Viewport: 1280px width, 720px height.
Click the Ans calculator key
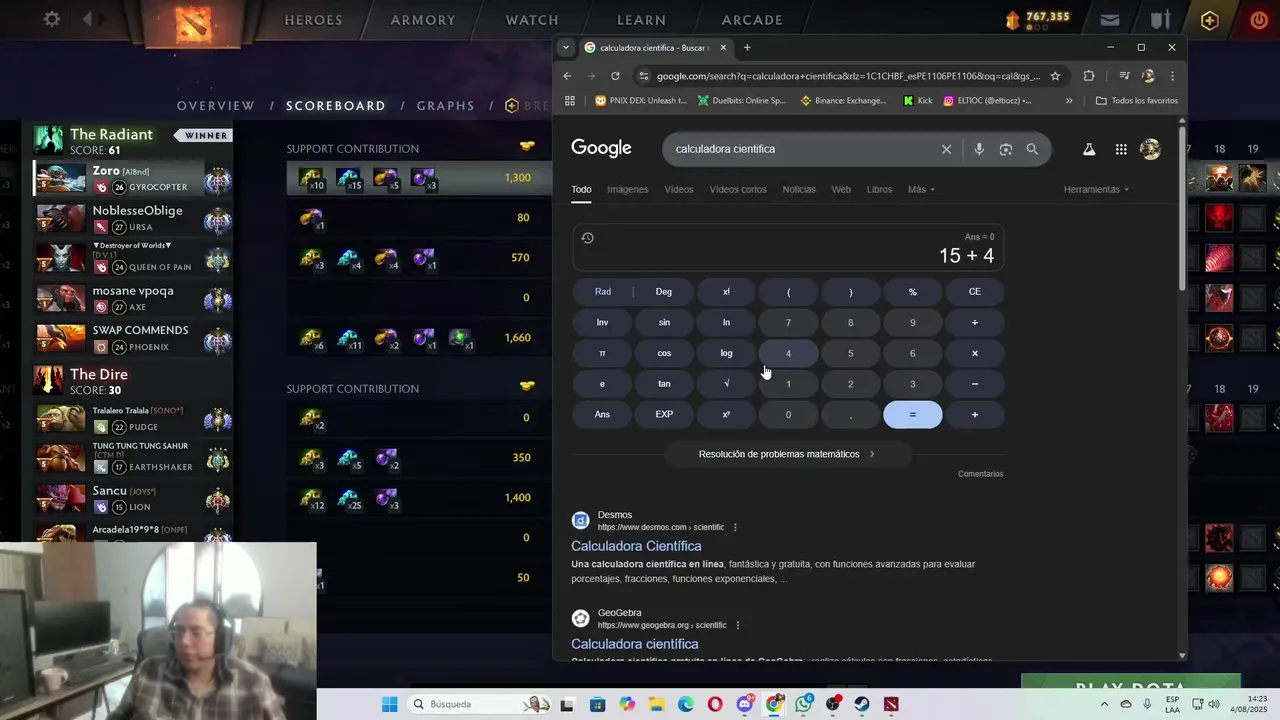[602, 414]
